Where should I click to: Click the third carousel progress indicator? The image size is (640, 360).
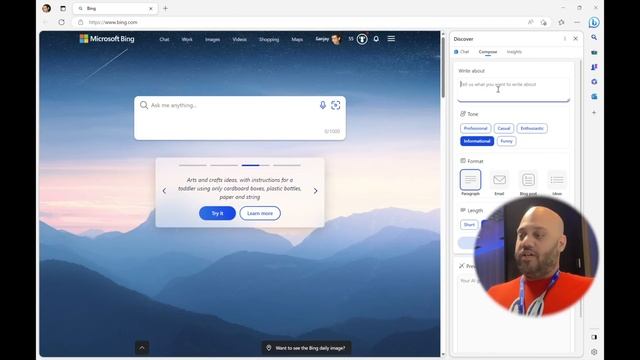pos(255,165)
